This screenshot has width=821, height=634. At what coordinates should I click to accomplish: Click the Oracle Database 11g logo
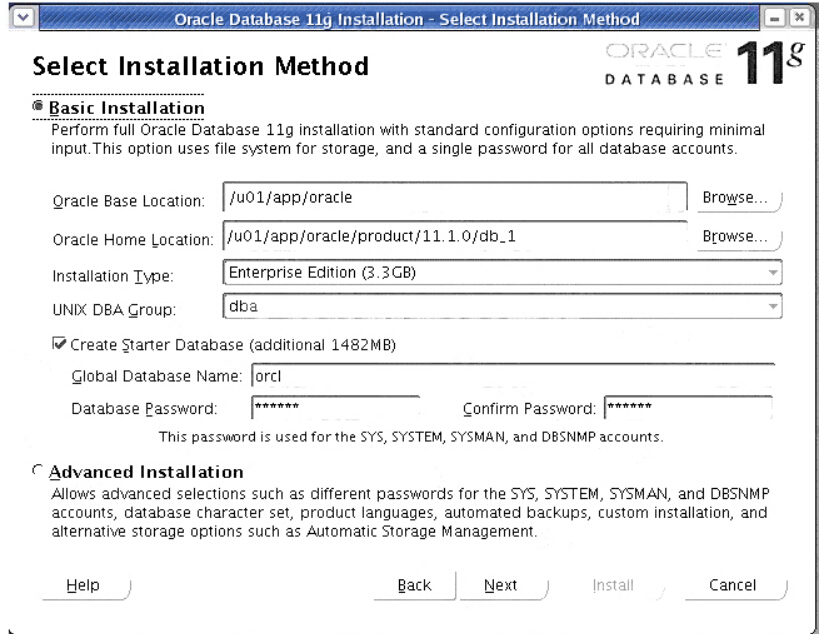click(704, 63)
